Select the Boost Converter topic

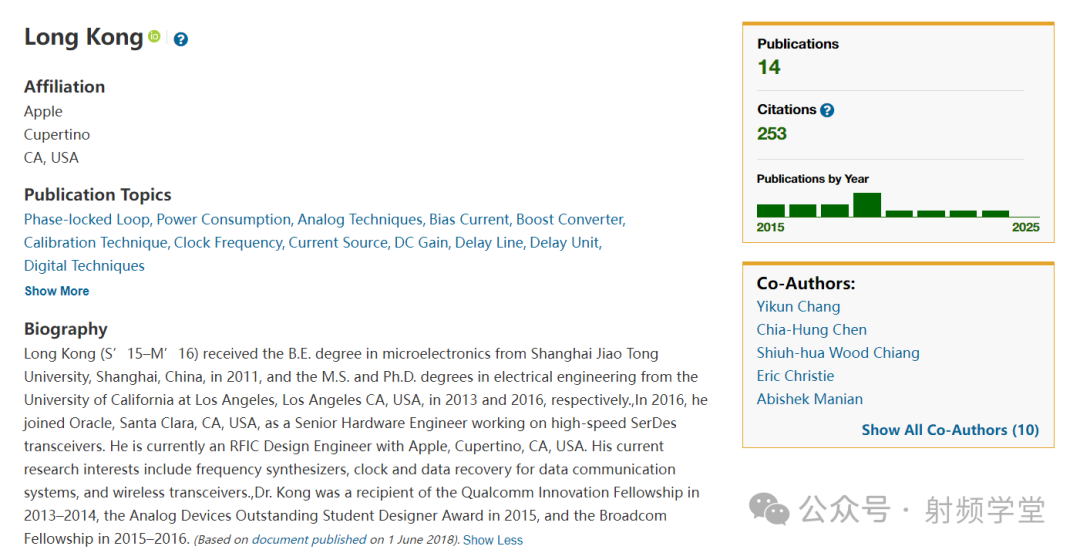point(570,220)
